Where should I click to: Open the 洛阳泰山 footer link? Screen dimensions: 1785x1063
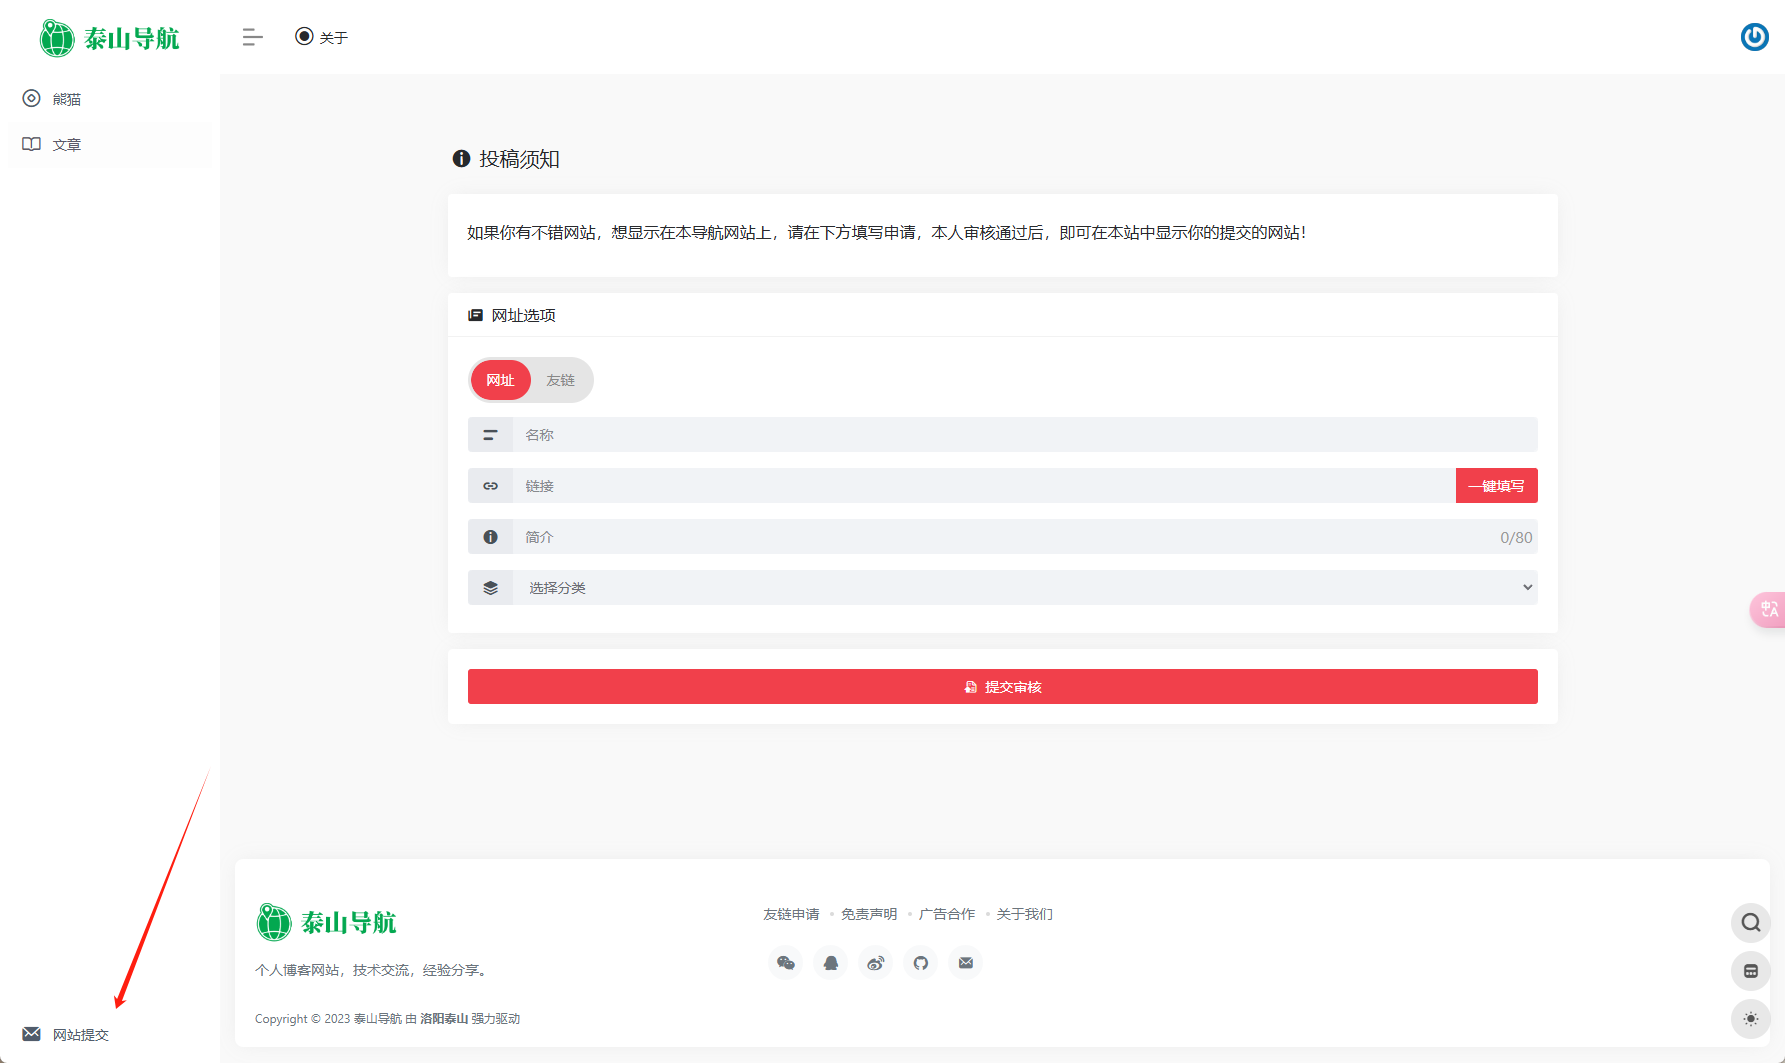tap(444, 1018)
